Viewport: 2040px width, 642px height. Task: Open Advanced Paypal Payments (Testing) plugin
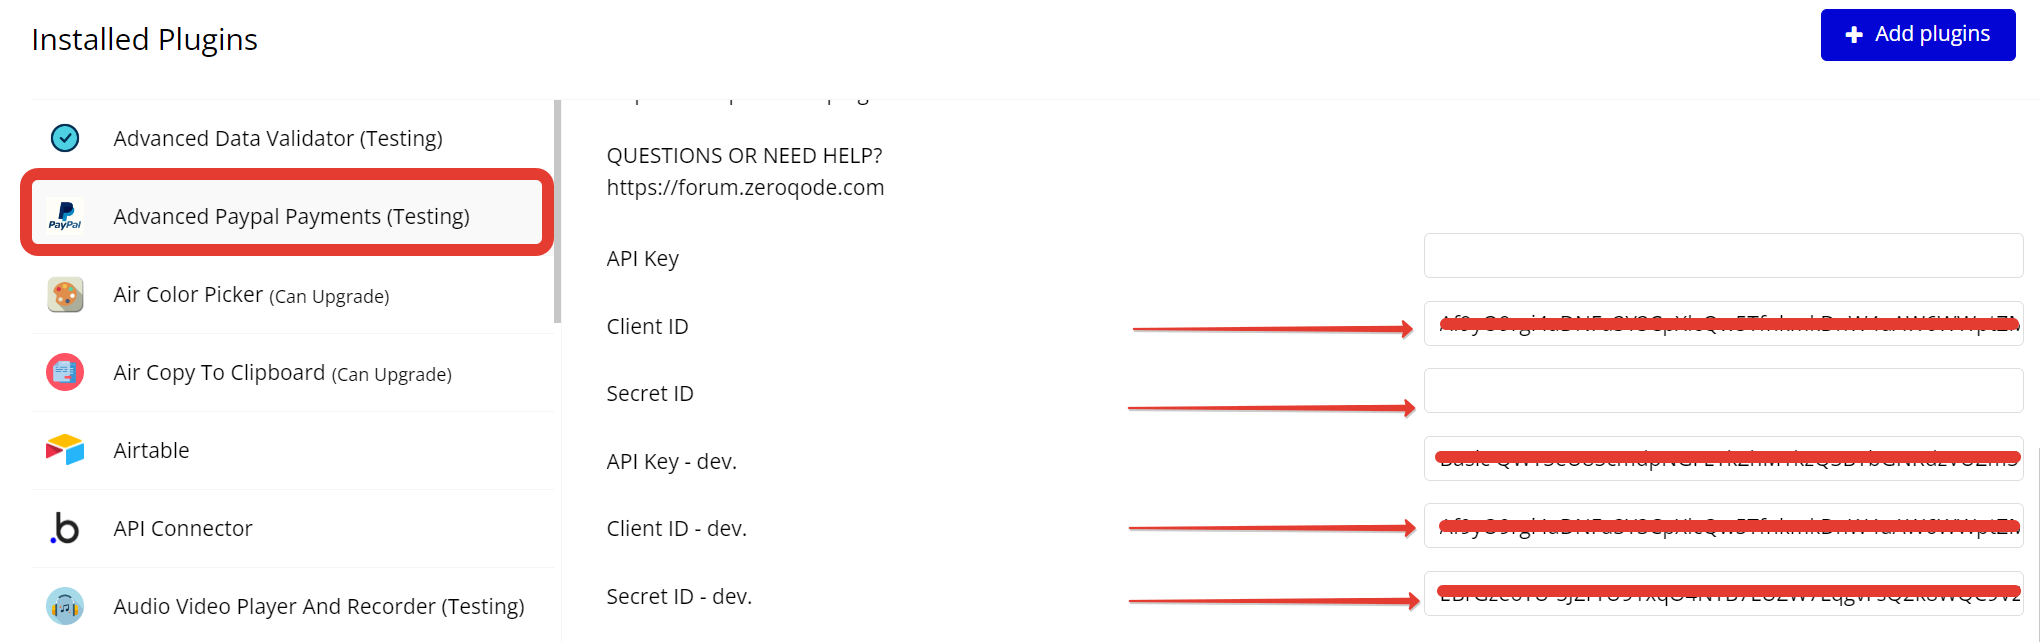[291, 216]
